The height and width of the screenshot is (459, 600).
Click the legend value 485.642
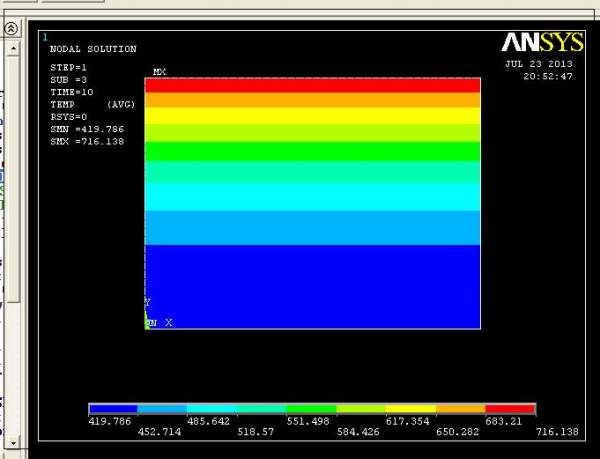point(209,421)
